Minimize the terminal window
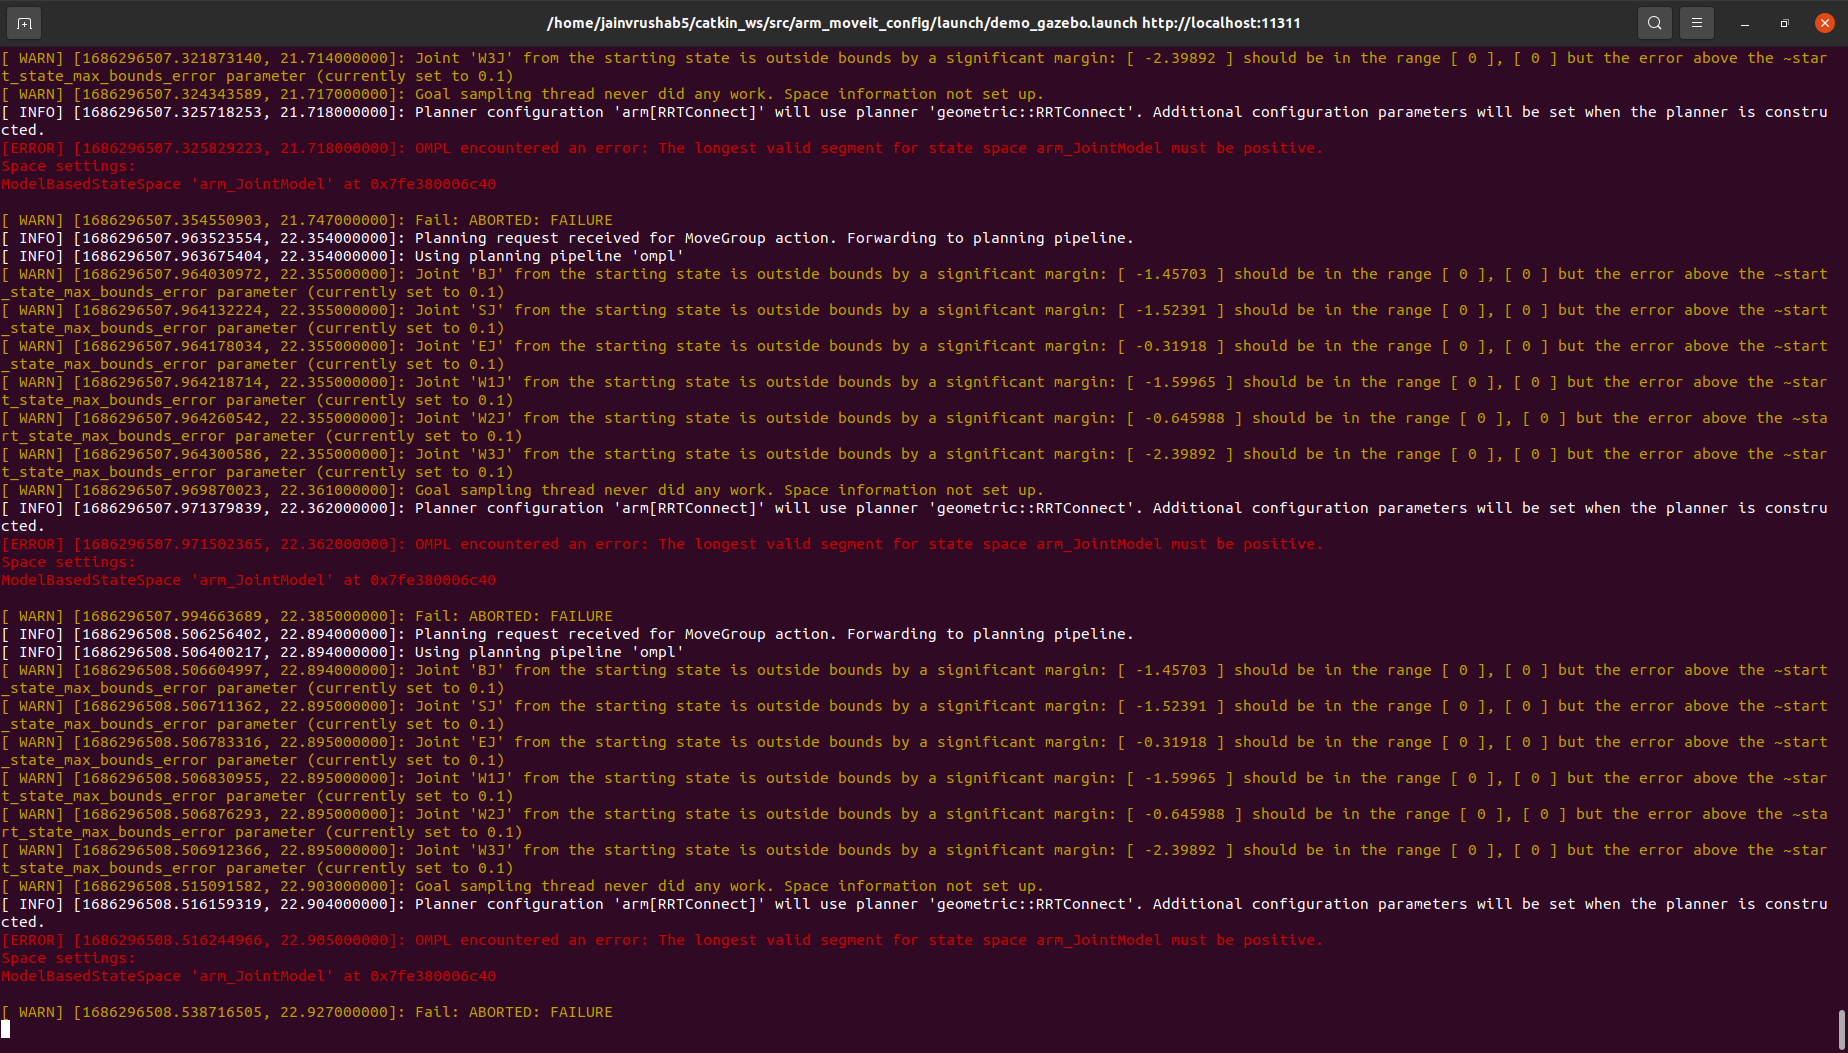The image size is (1848, 1053). click(1744, 23)
